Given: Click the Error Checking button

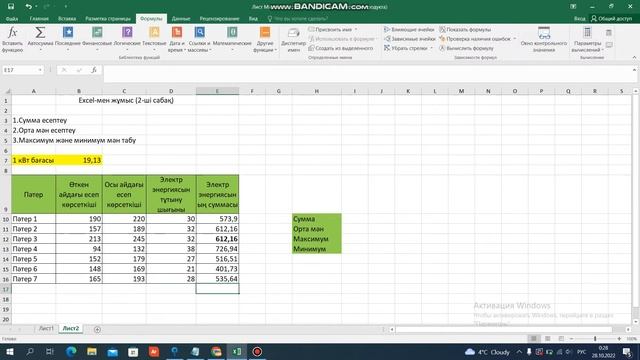Looking at the screenshot, I should (x=475, y=39).
